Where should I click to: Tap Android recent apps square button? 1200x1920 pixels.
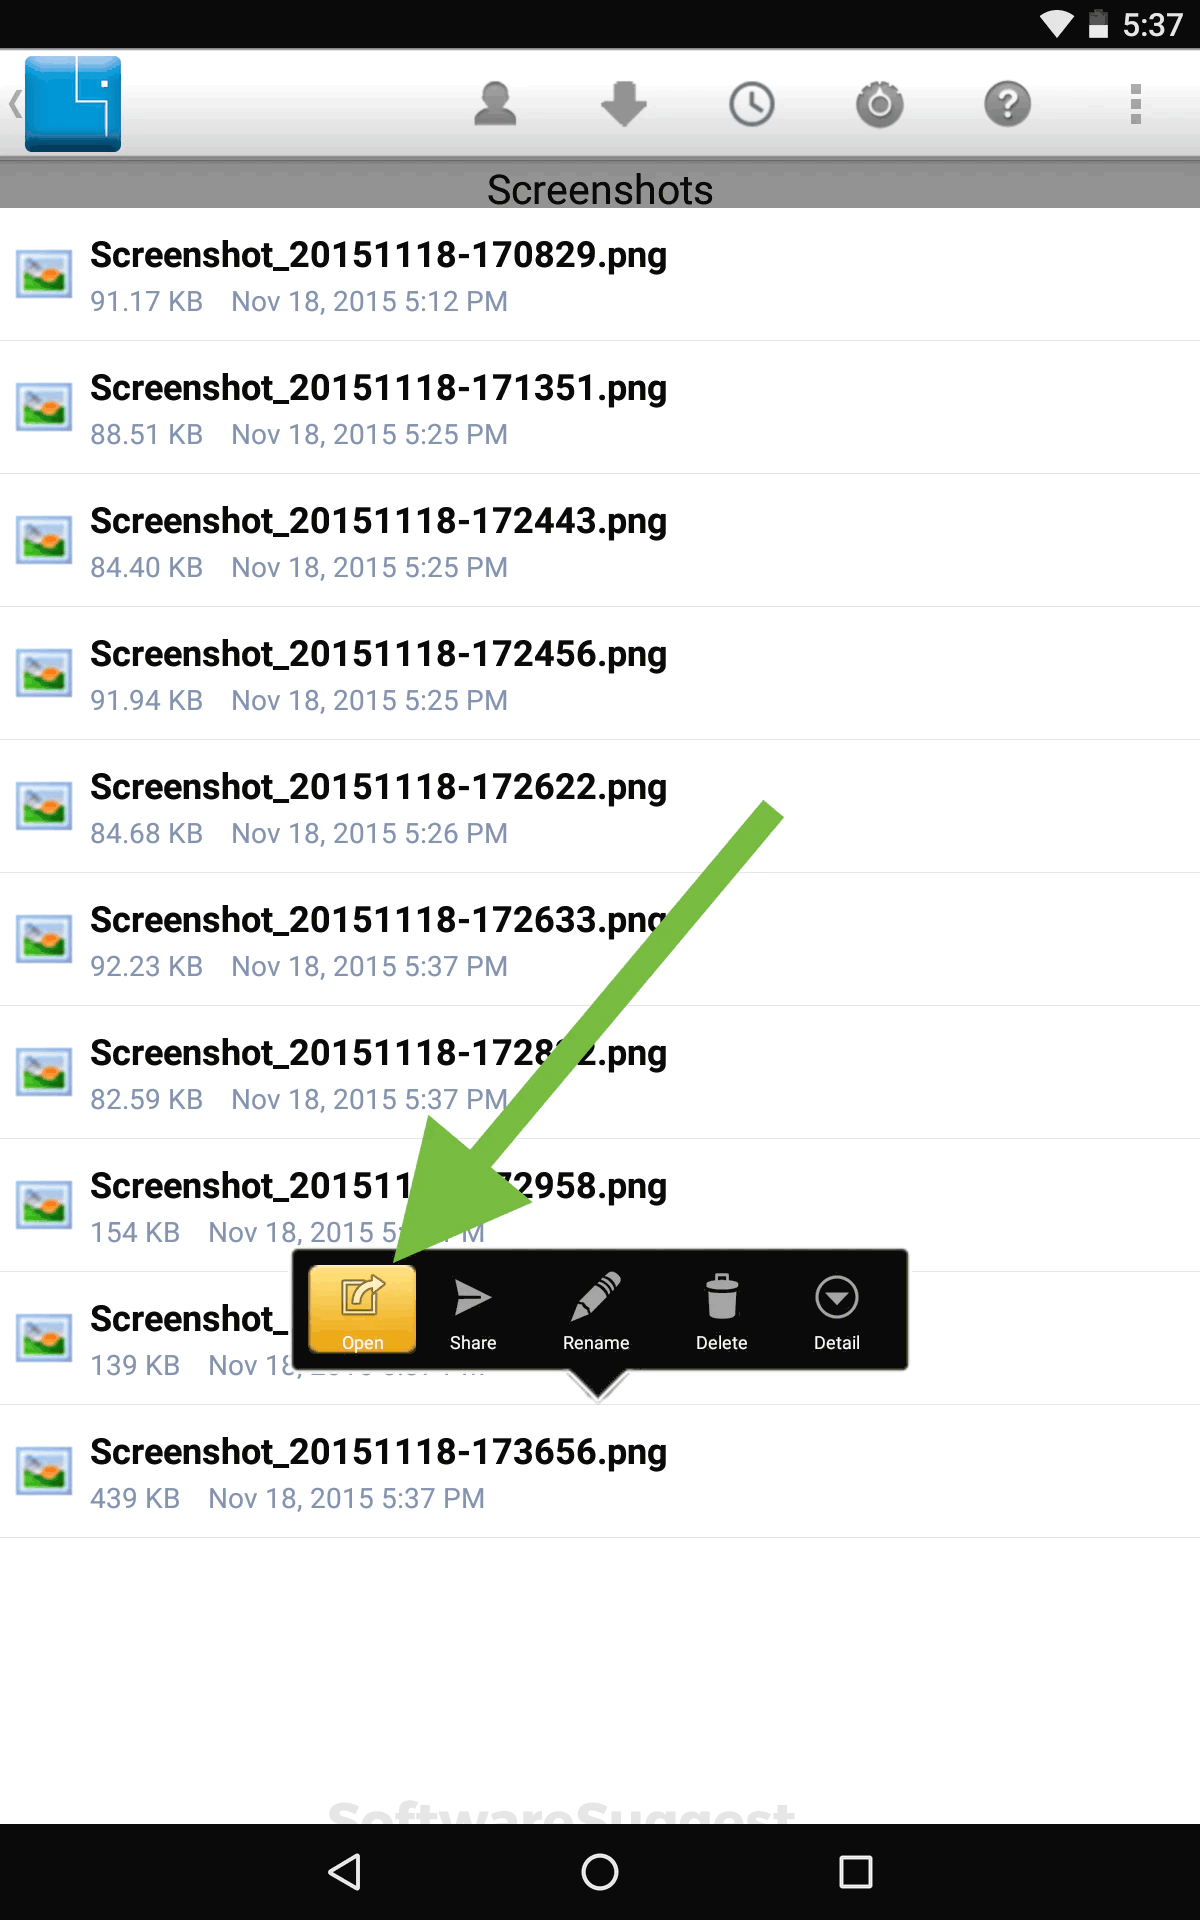[856, 1872]
